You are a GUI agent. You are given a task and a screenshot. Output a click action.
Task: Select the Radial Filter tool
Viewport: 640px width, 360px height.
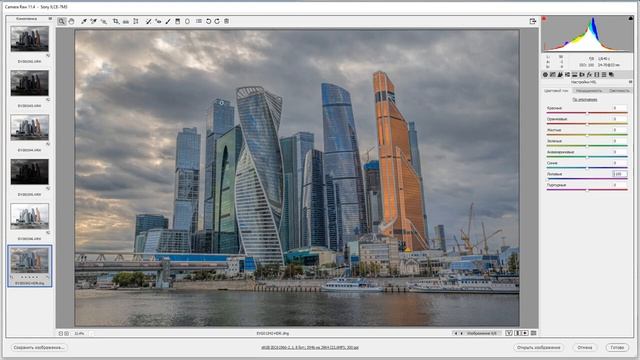click(x=187, y=21)
